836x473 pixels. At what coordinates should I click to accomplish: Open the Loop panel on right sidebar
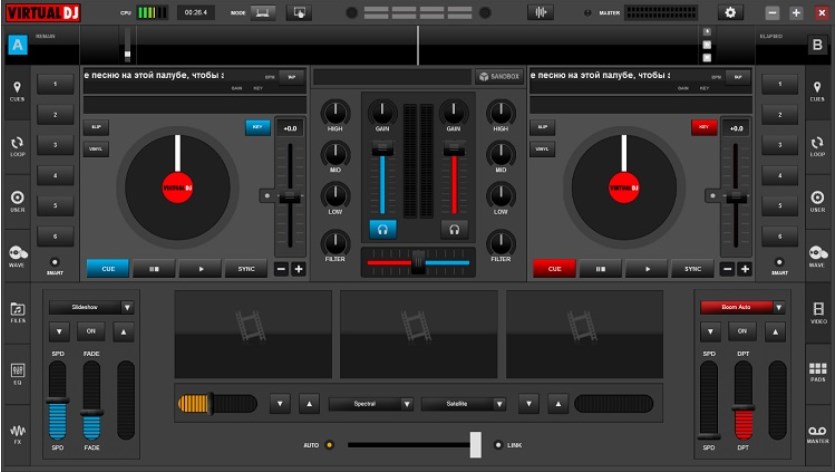pyautogui.click(x=817, y=147)
